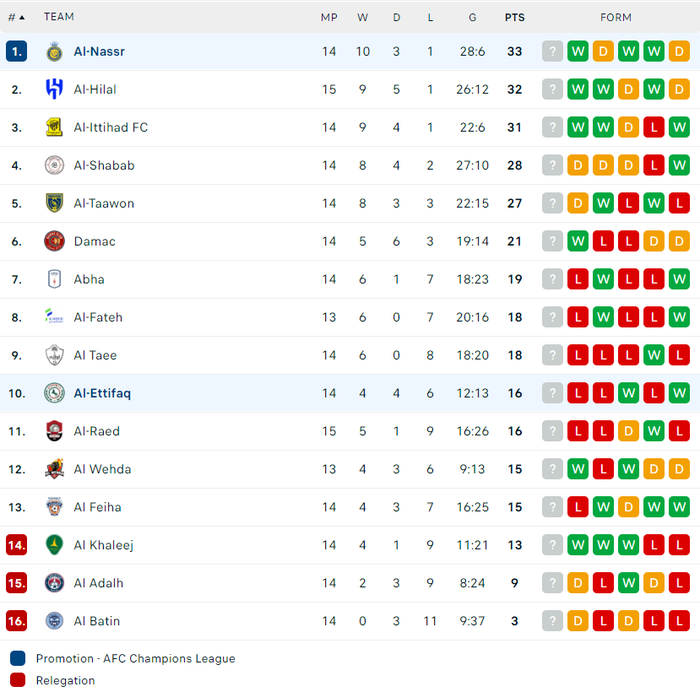Click the Al Batin club badge icon
Viewport: 700px width, 692px height.
click(x=54, y=621)
